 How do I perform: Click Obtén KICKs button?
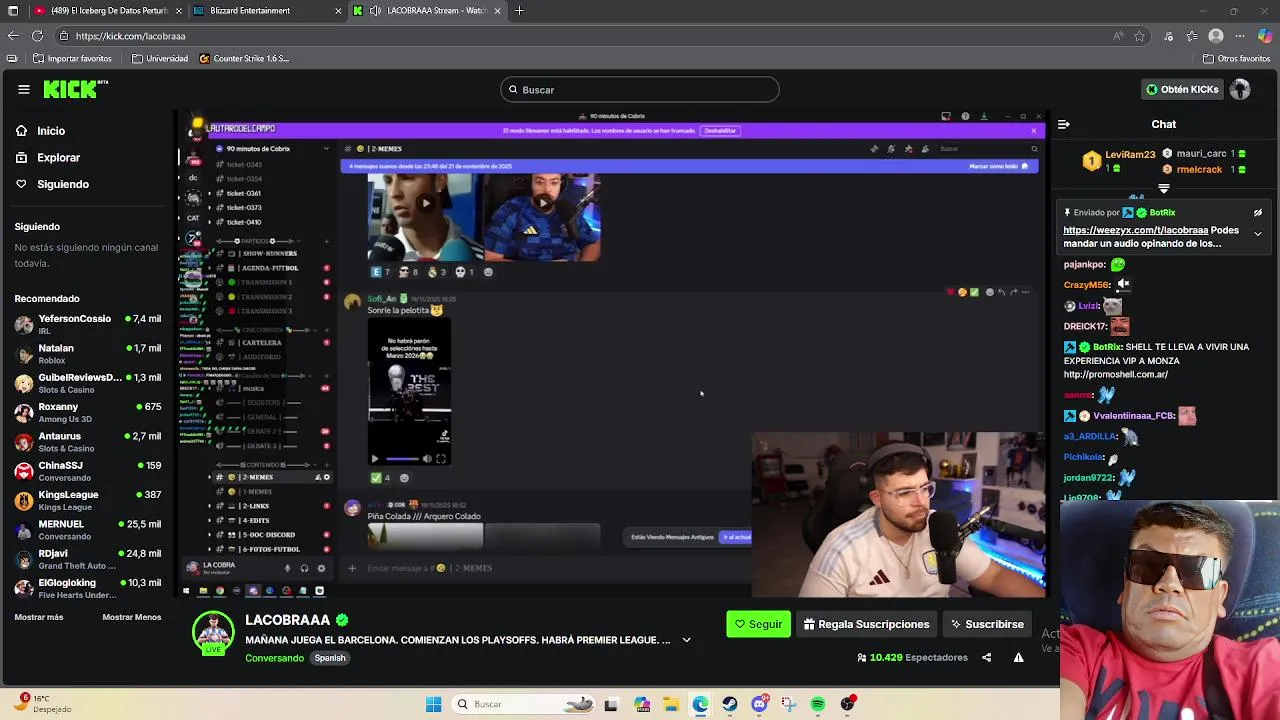coord(1182,89)
